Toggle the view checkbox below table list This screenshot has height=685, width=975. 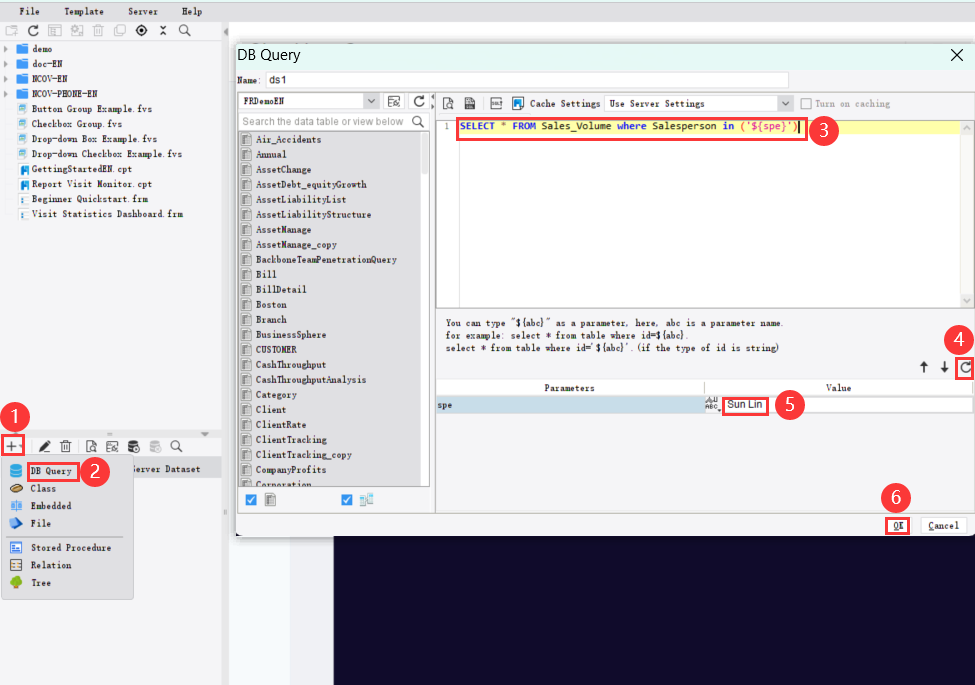click(347, 500)
